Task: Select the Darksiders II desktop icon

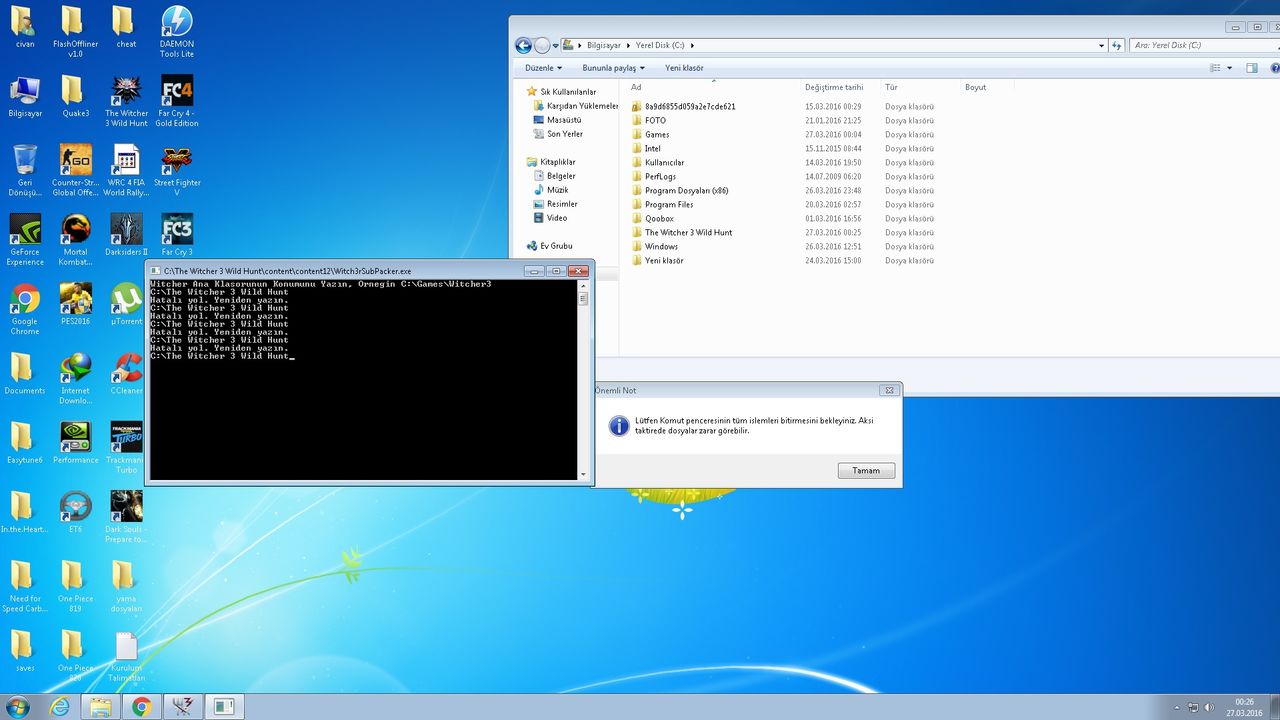Action: pyautogui.click(x=126, y=235)
